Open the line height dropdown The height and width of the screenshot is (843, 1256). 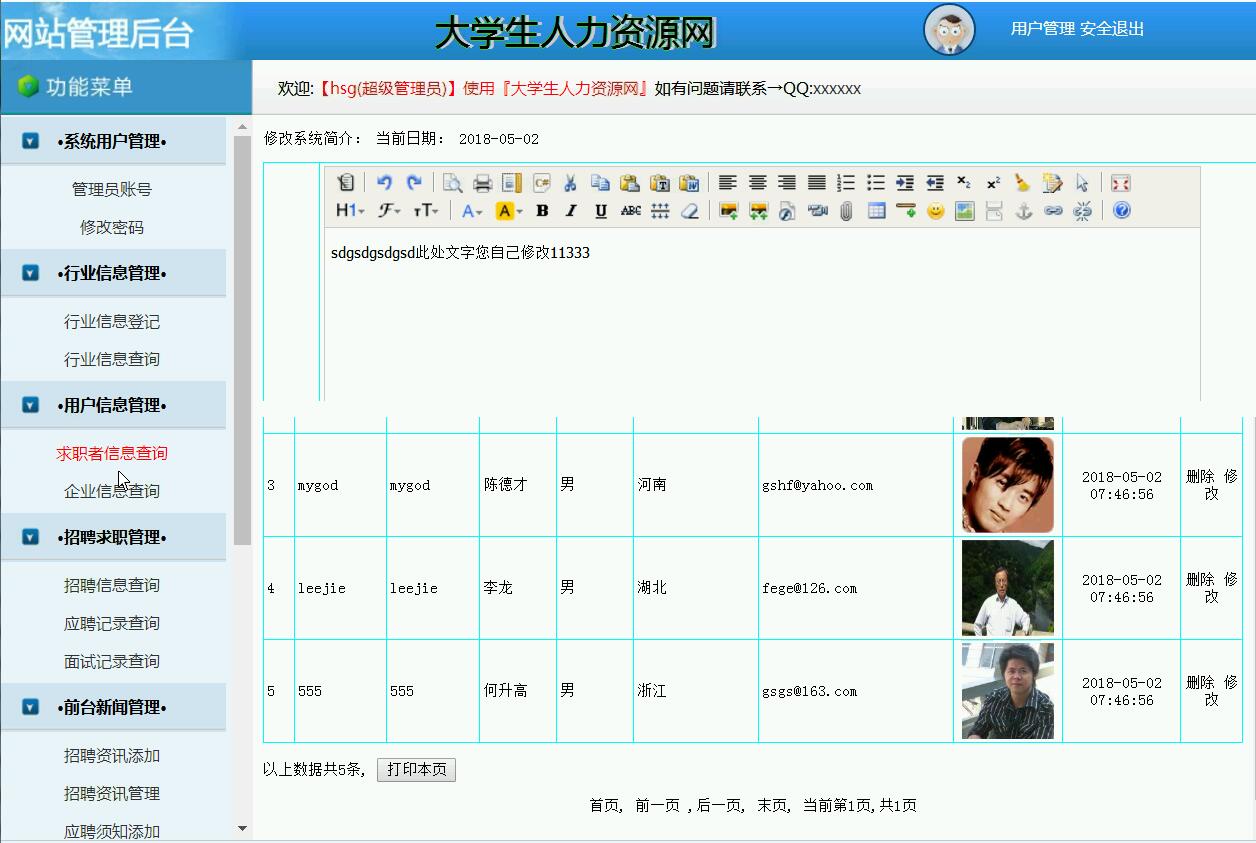(660, 210)
